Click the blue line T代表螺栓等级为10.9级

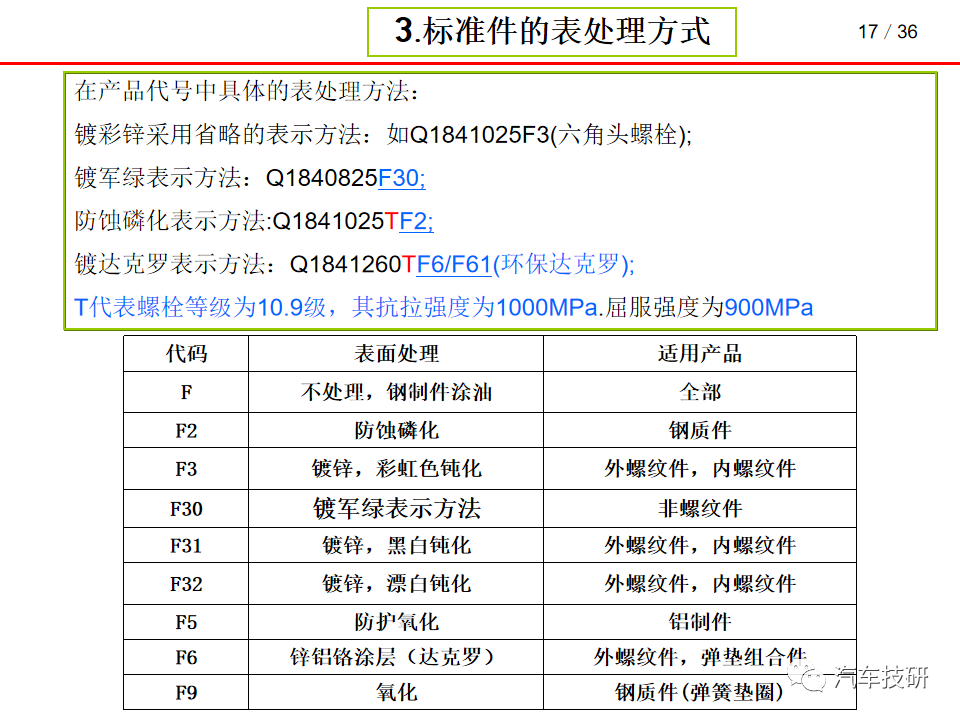(200, 307)
